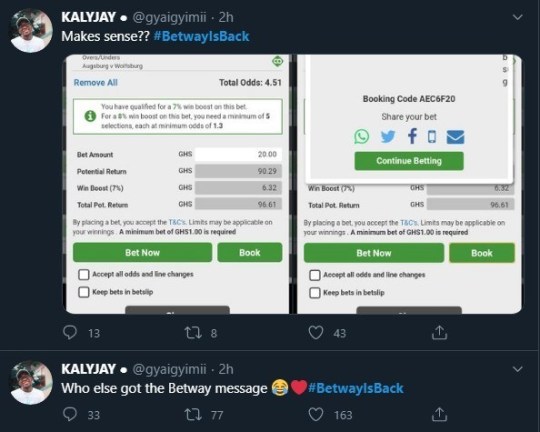The height and width of the screenshot is (432, 540).
Task: Click the Remove All link
Action: click(96, 83)
